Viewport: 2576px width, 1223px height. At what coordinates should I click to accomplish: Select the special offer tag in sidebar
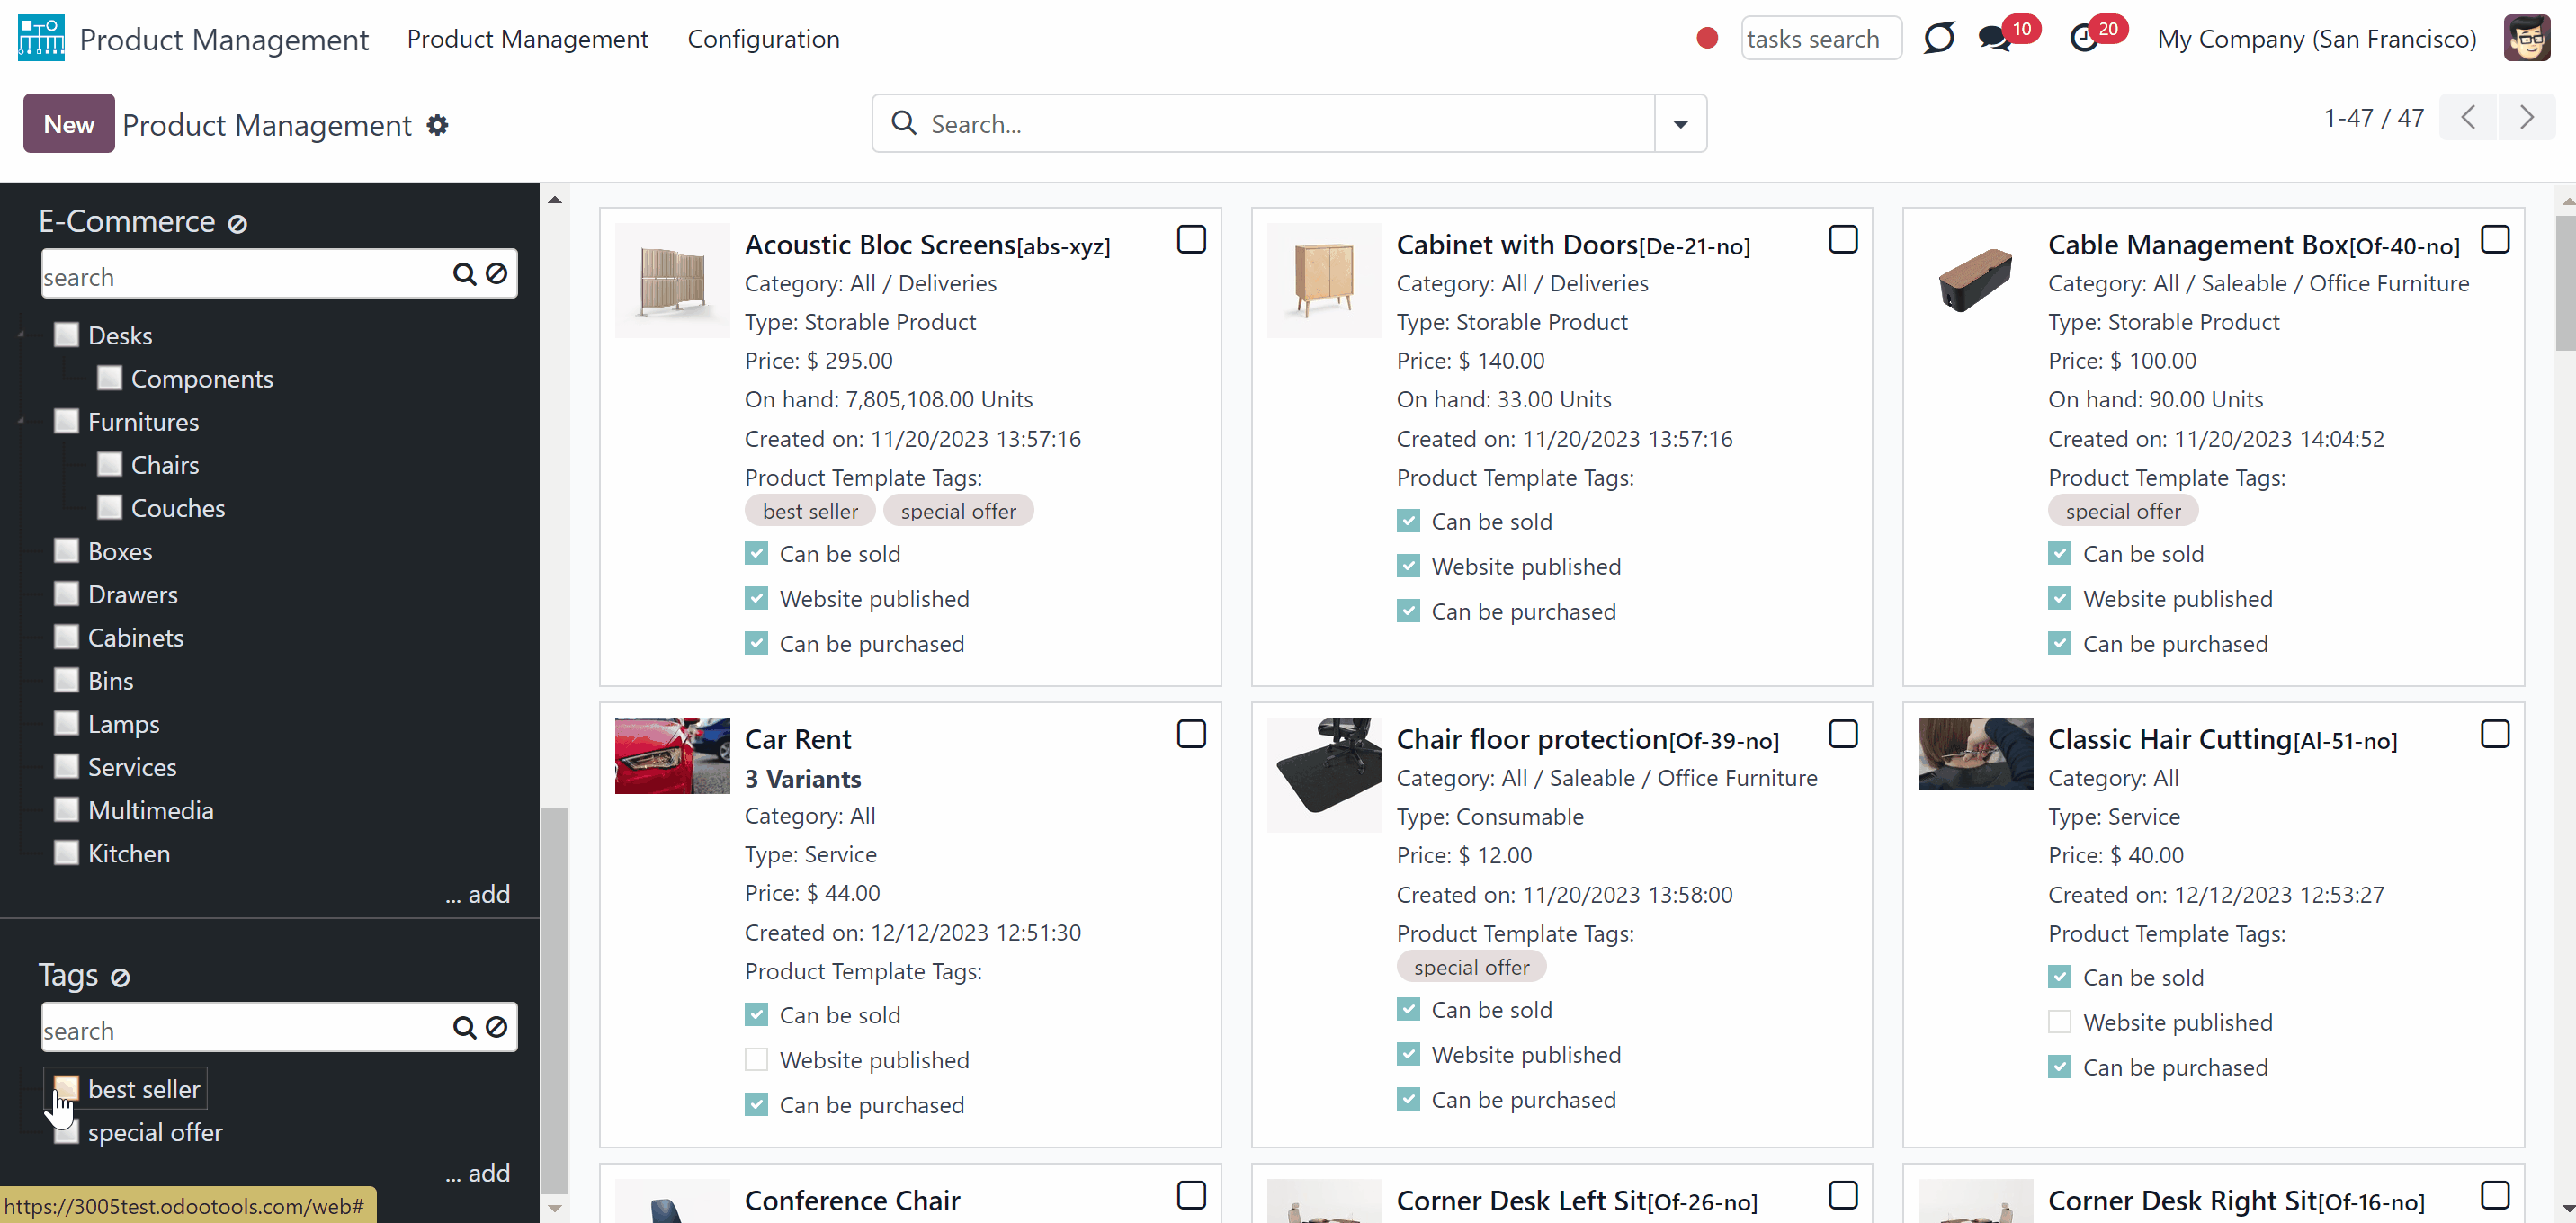click(155, 1132)
